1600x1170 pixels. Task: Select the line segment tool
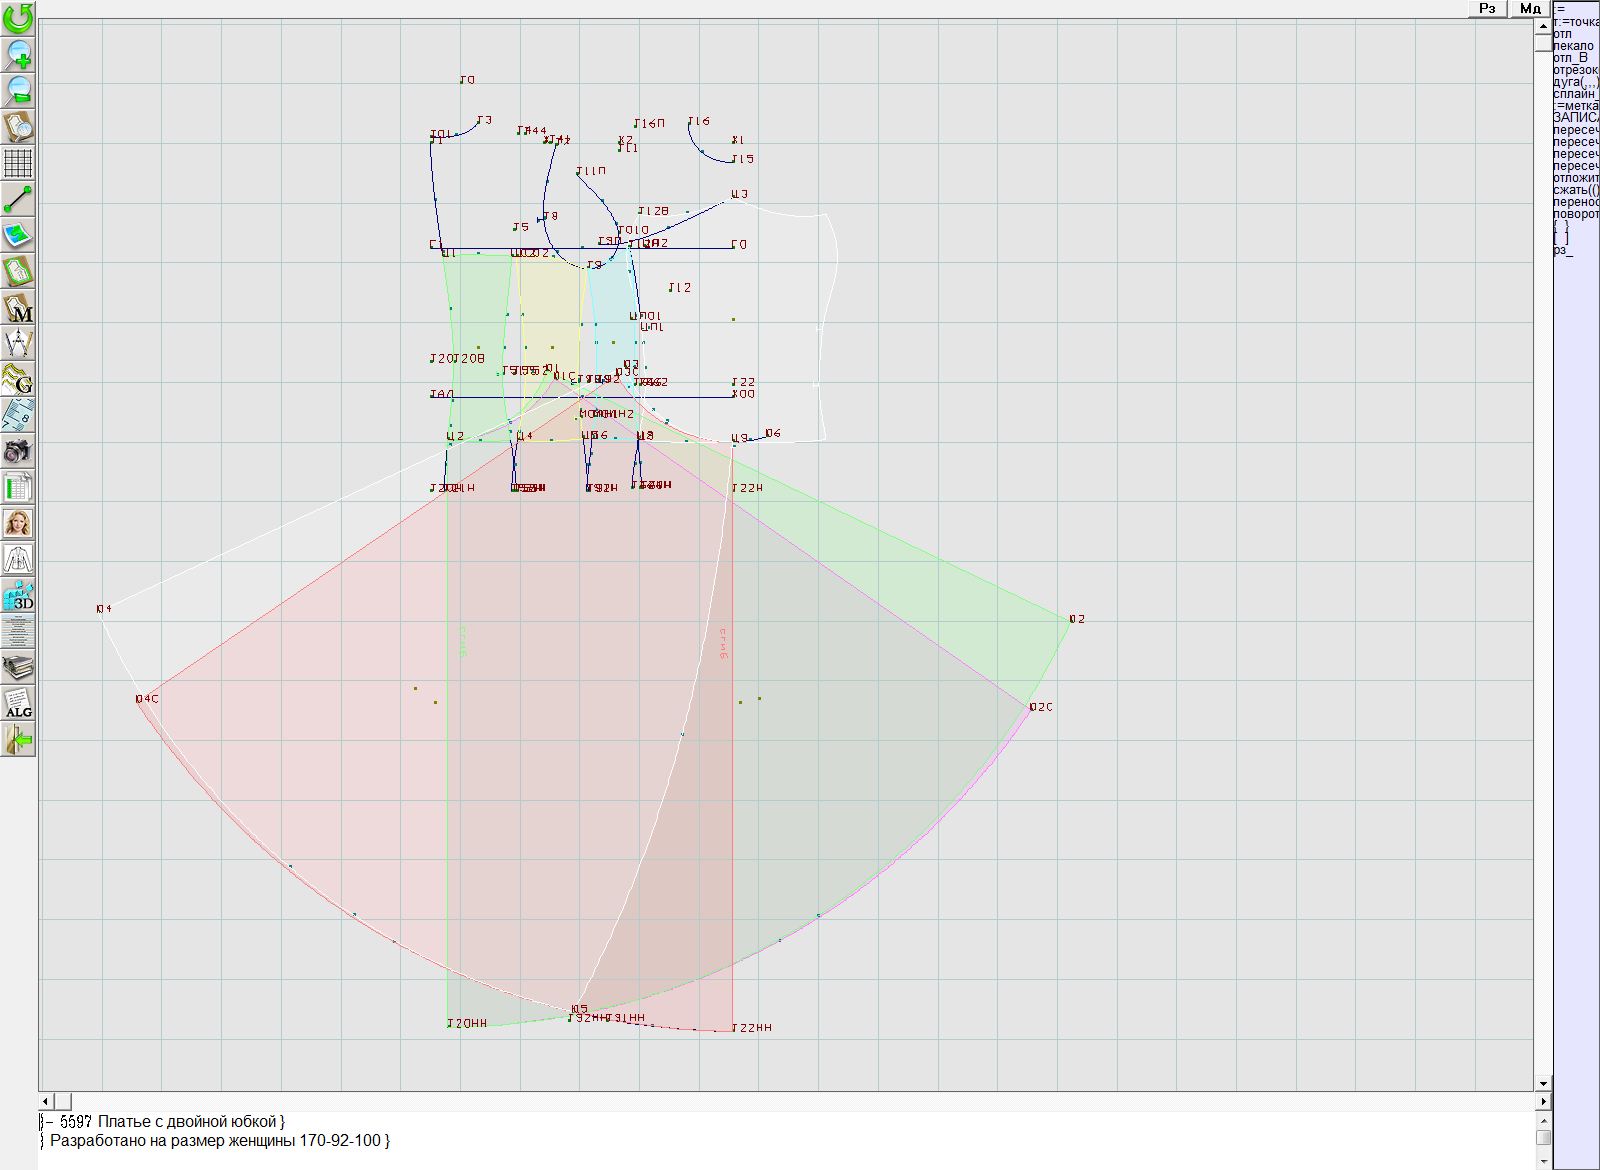18,199
